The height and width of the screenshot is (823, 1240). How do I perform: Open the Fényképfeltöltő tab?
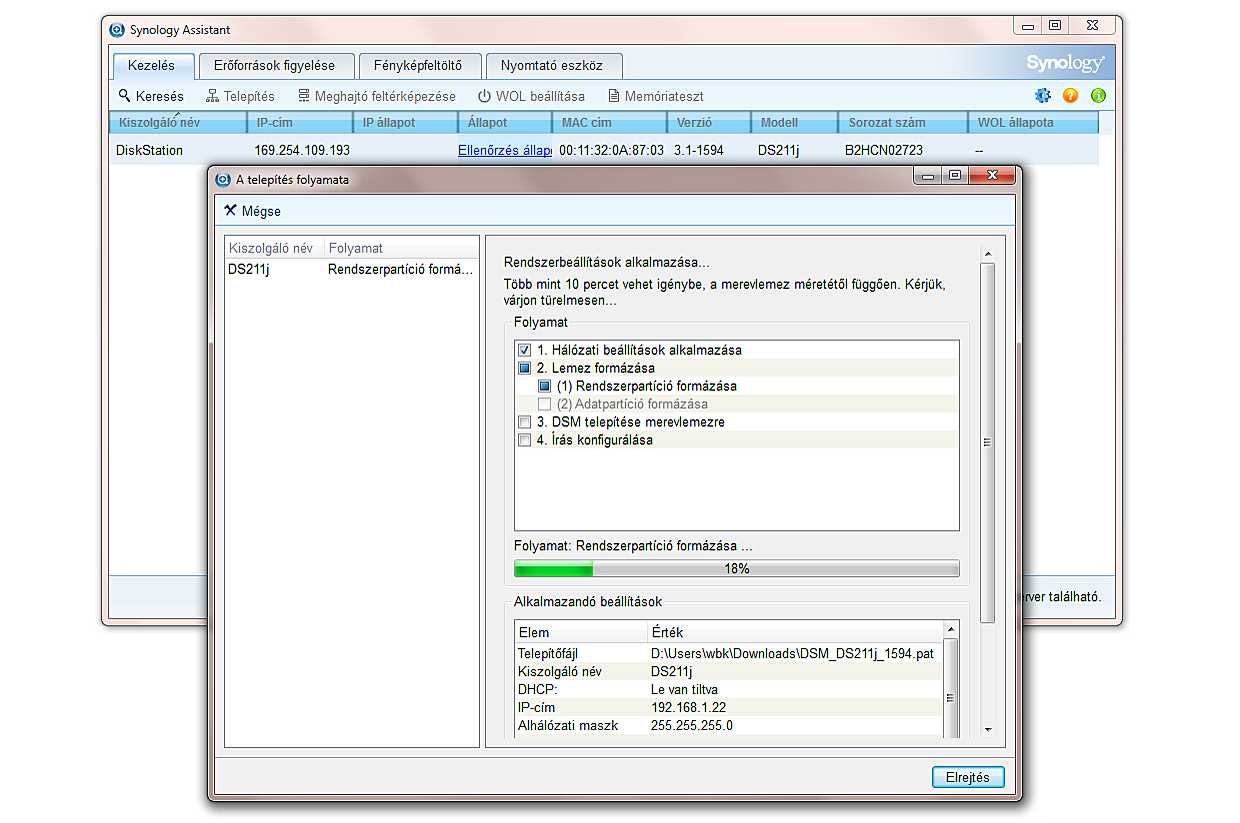[417, 66]
